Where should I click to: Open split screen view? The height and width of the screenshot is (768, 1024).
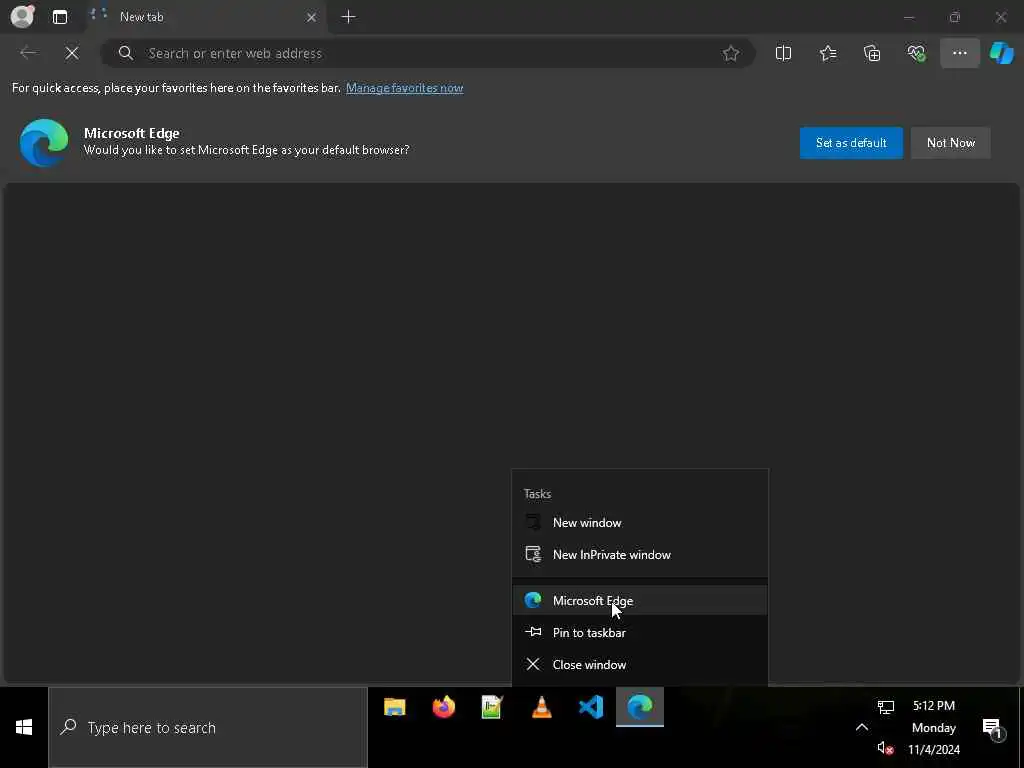coord(783,54)
